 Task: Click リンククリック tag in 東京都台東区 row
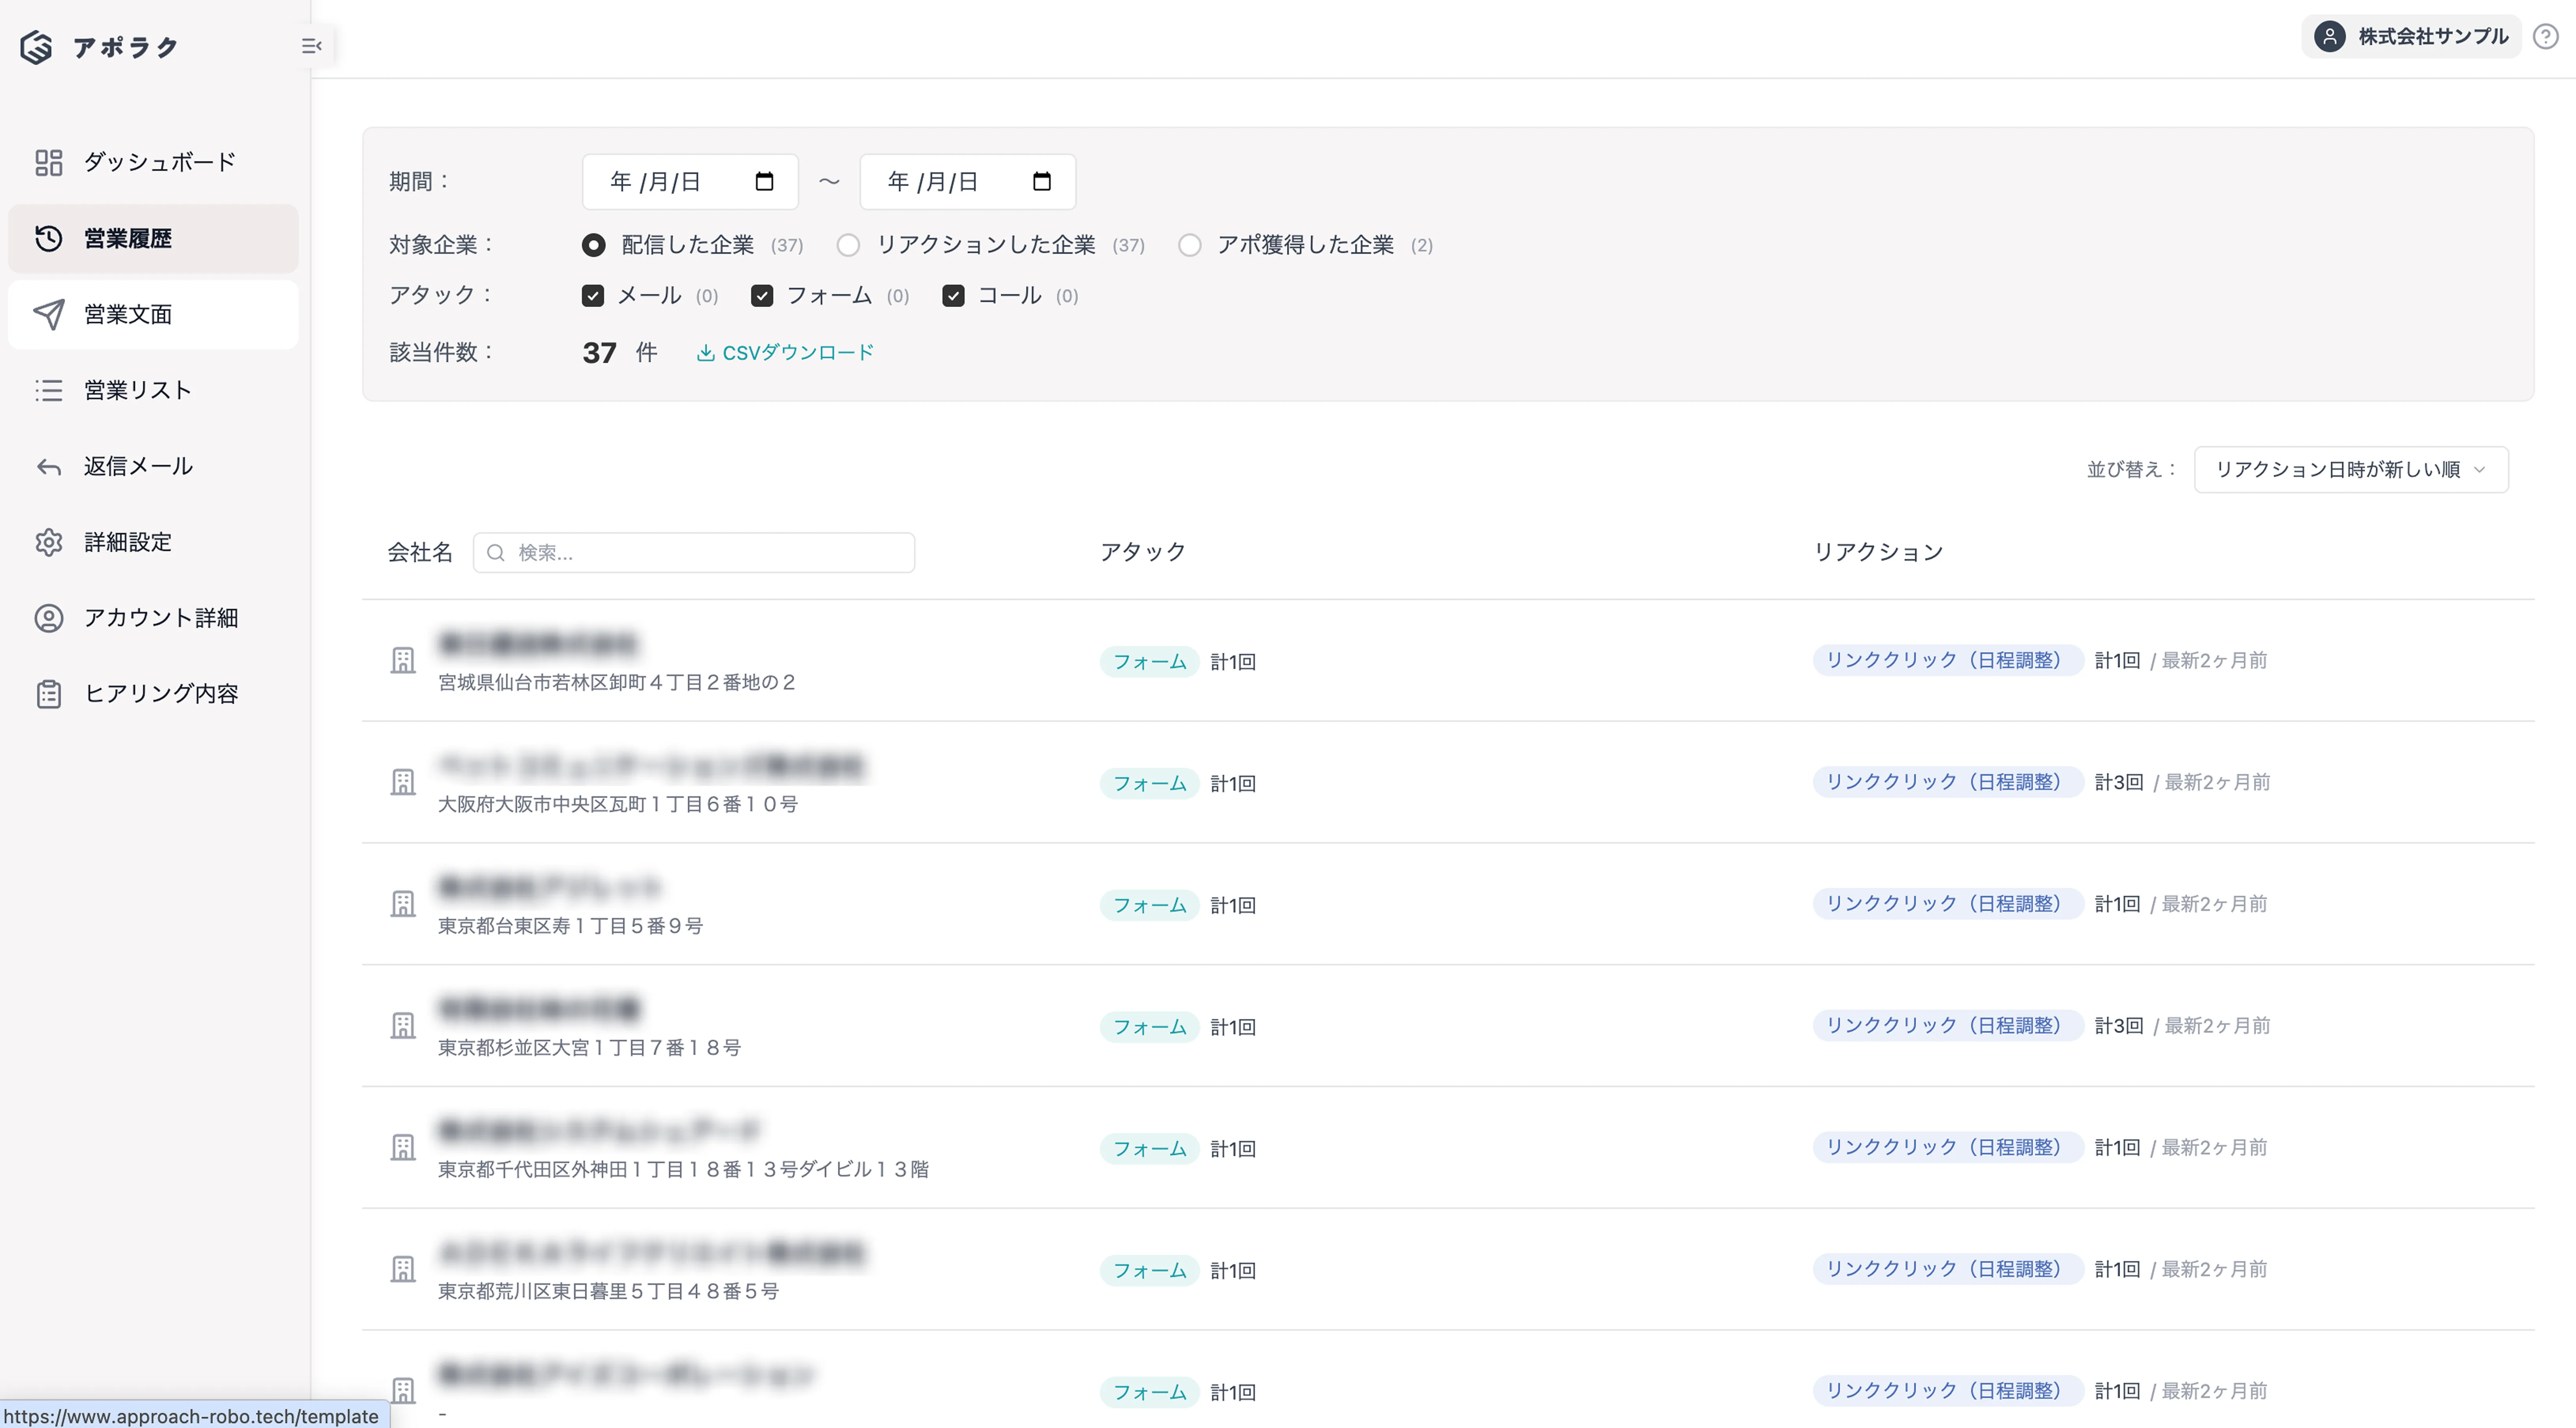point(1947,904)
